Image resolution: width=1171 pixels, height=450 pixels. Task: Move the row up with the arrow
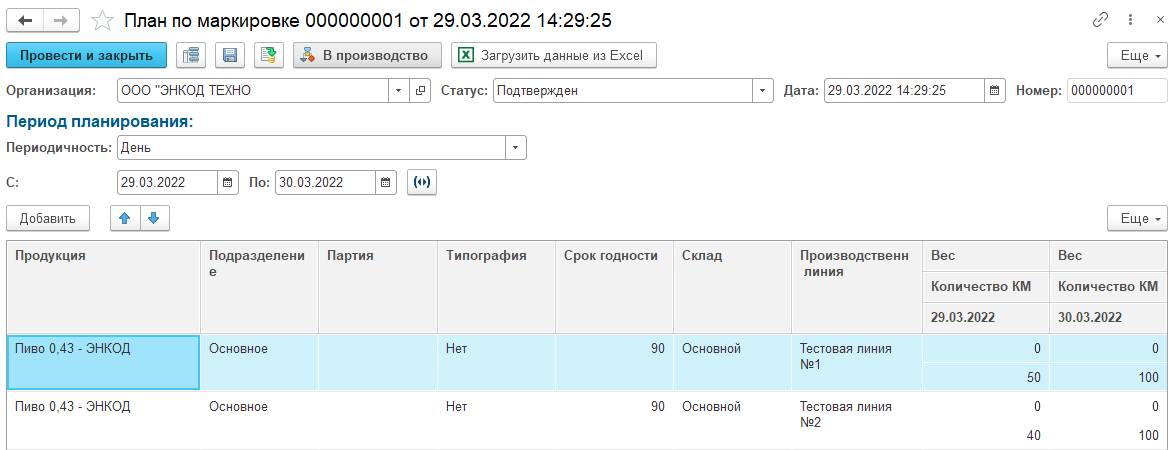(x=125, y=218)
